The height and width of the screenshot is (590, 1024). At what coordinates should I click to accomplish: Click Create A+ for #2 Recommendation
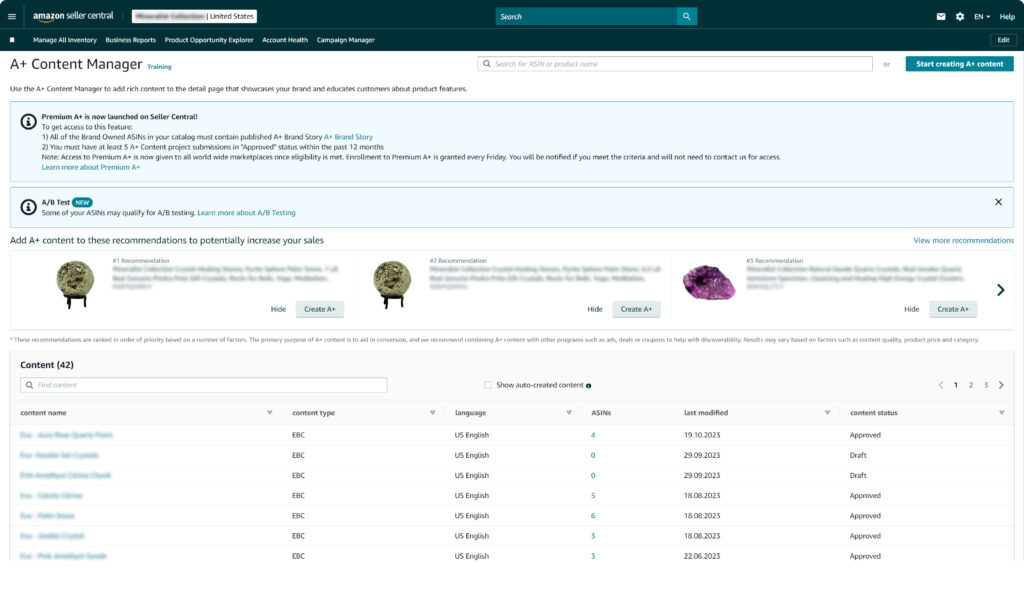pos(636,309)
